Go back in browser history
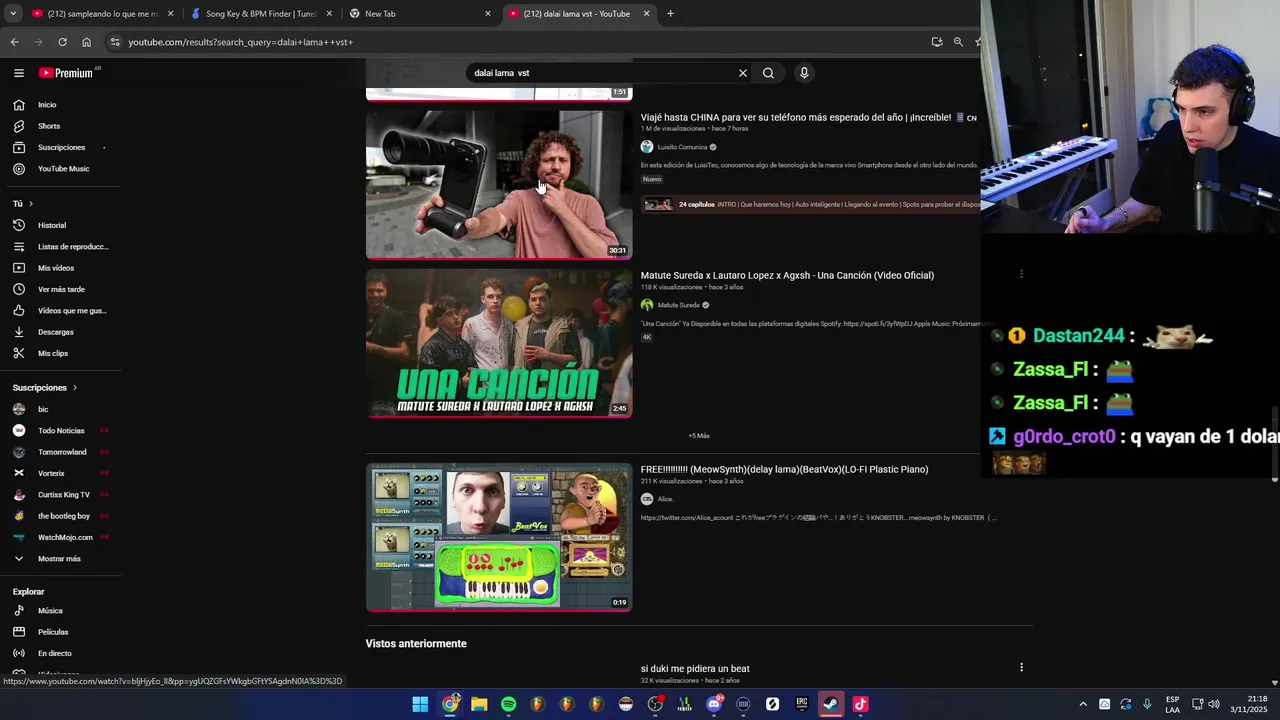Viewport: 1280px width, 720px height. coord(14,42)
